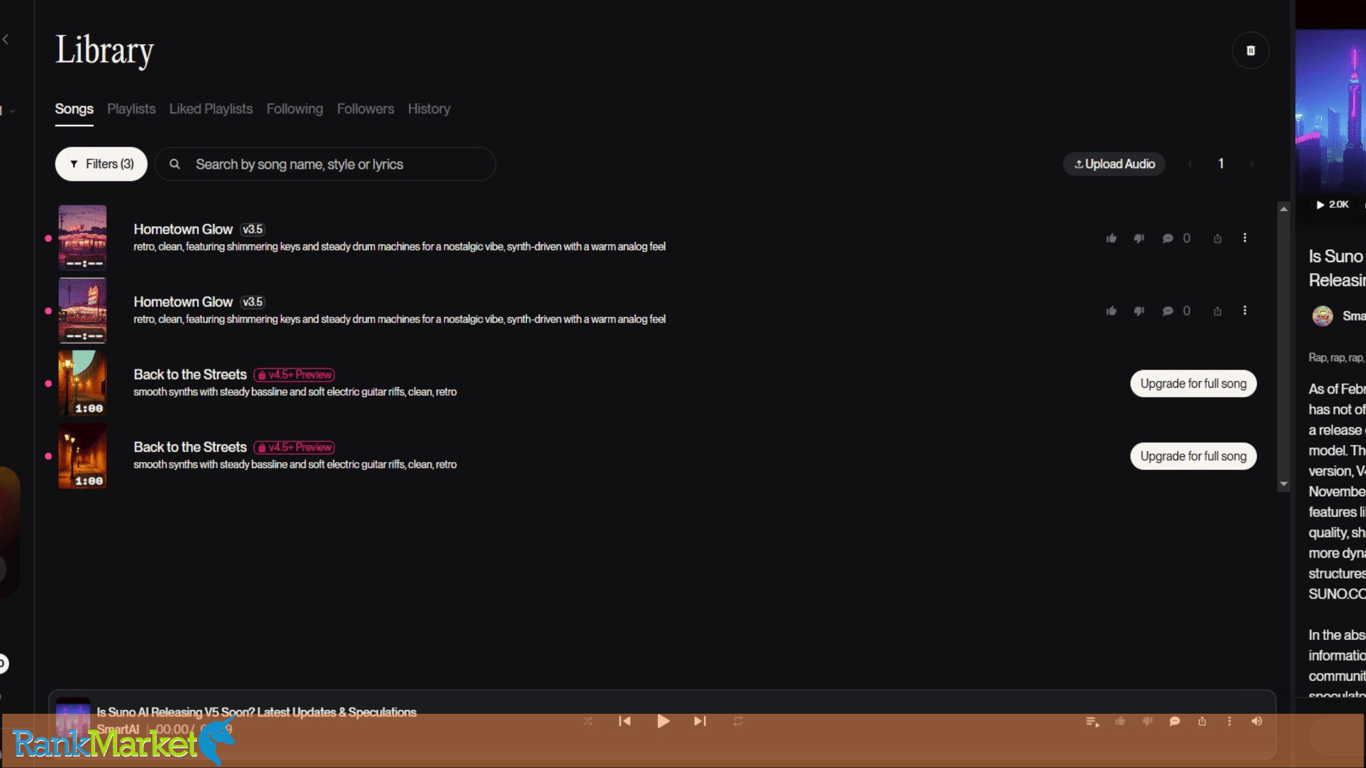Open more options for second Hometown Glow
Viewport: 1366px width, 768px height.
1245,311
